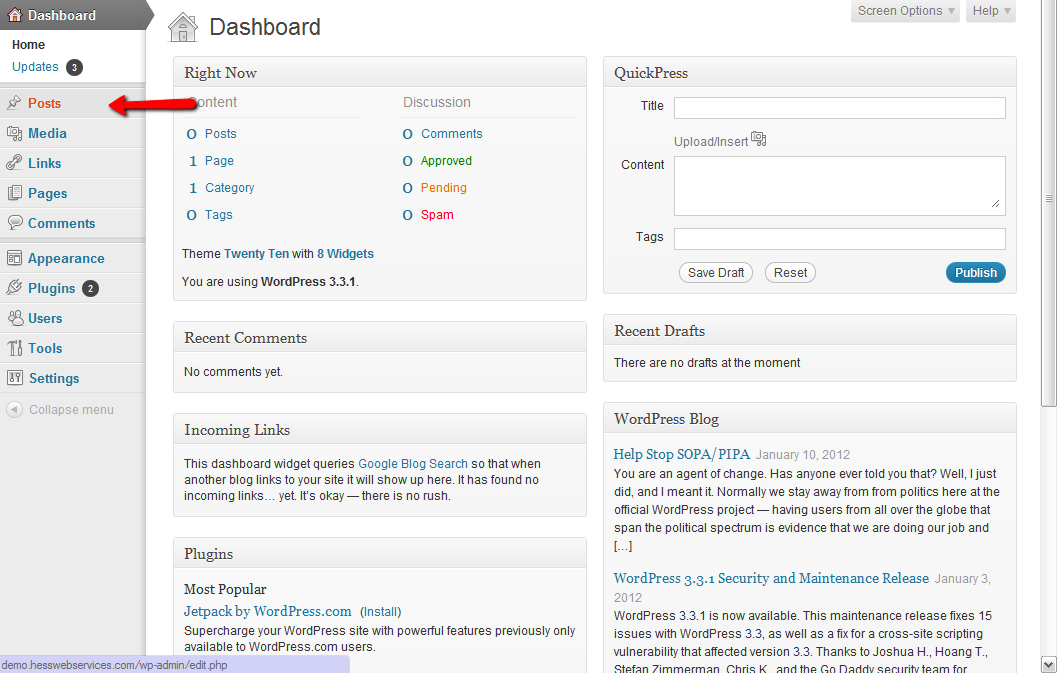This screenshot has width=1057, height=673.
Task: Click the Posts pushpin icon
Action: [14, 103]
